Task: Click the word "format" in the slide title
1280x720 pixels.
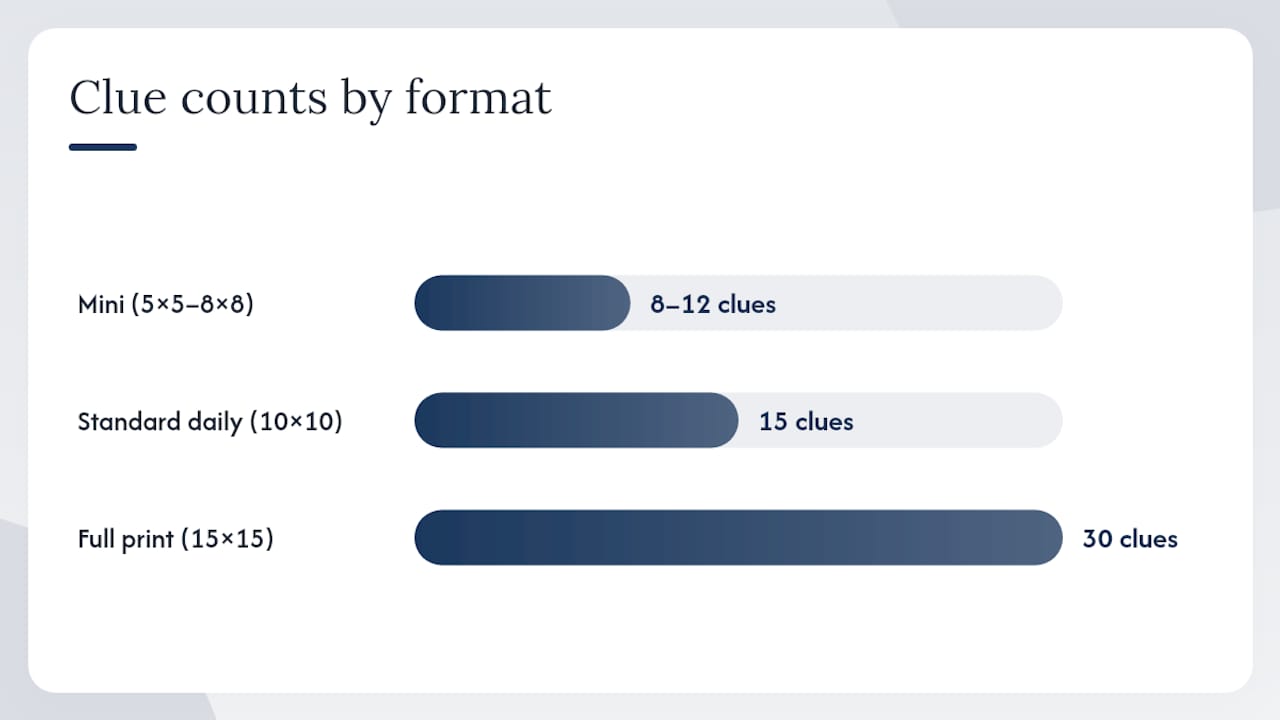Action: tap(478, 98)
